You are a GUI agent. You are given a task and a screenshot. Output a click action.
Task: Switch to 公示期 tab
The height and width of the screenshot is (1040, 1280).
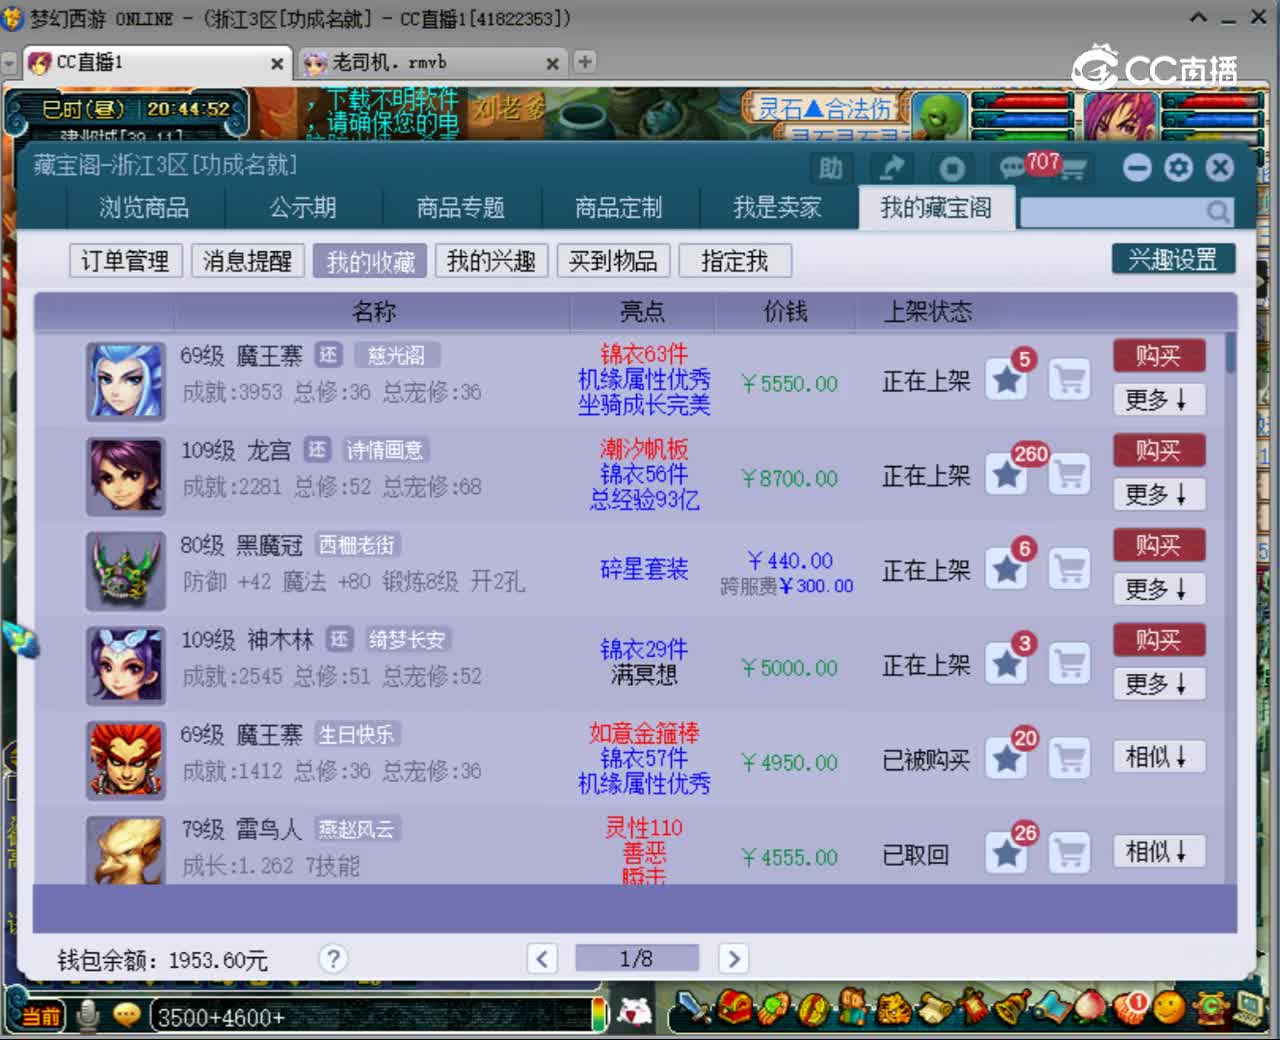click(x=302, y=208)
